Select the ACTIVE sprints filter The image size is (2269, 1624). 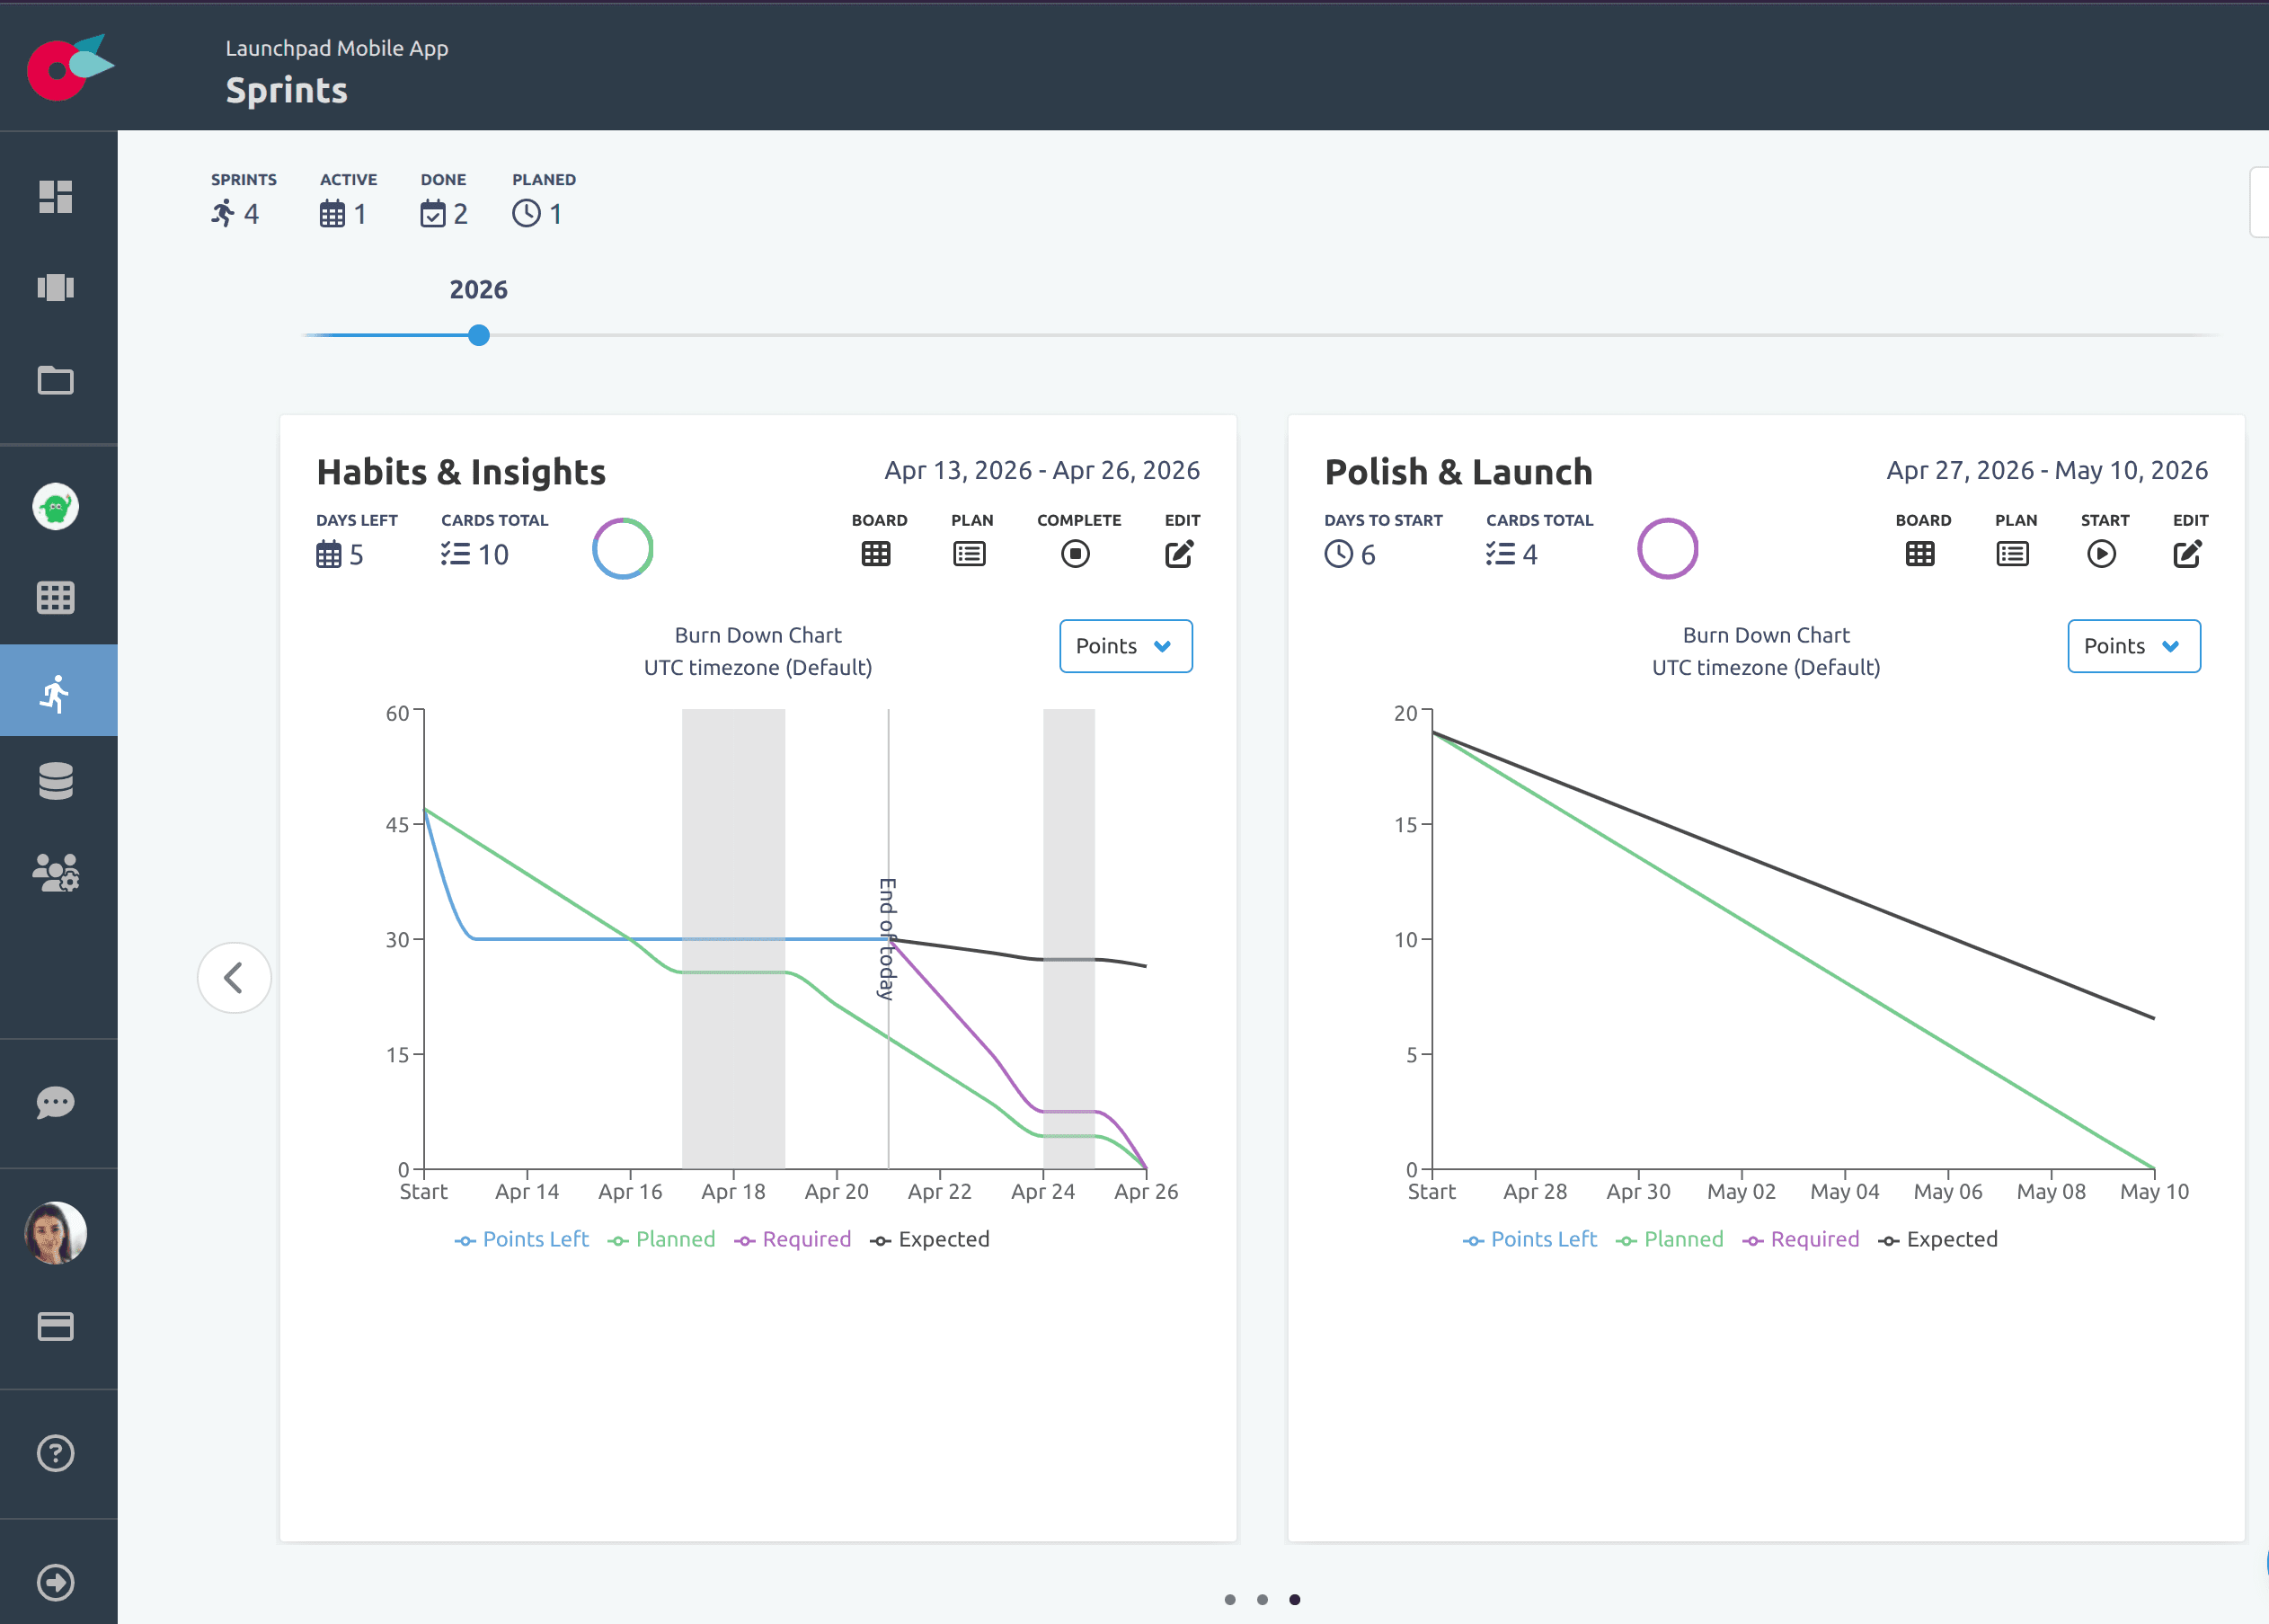[347, 198]
